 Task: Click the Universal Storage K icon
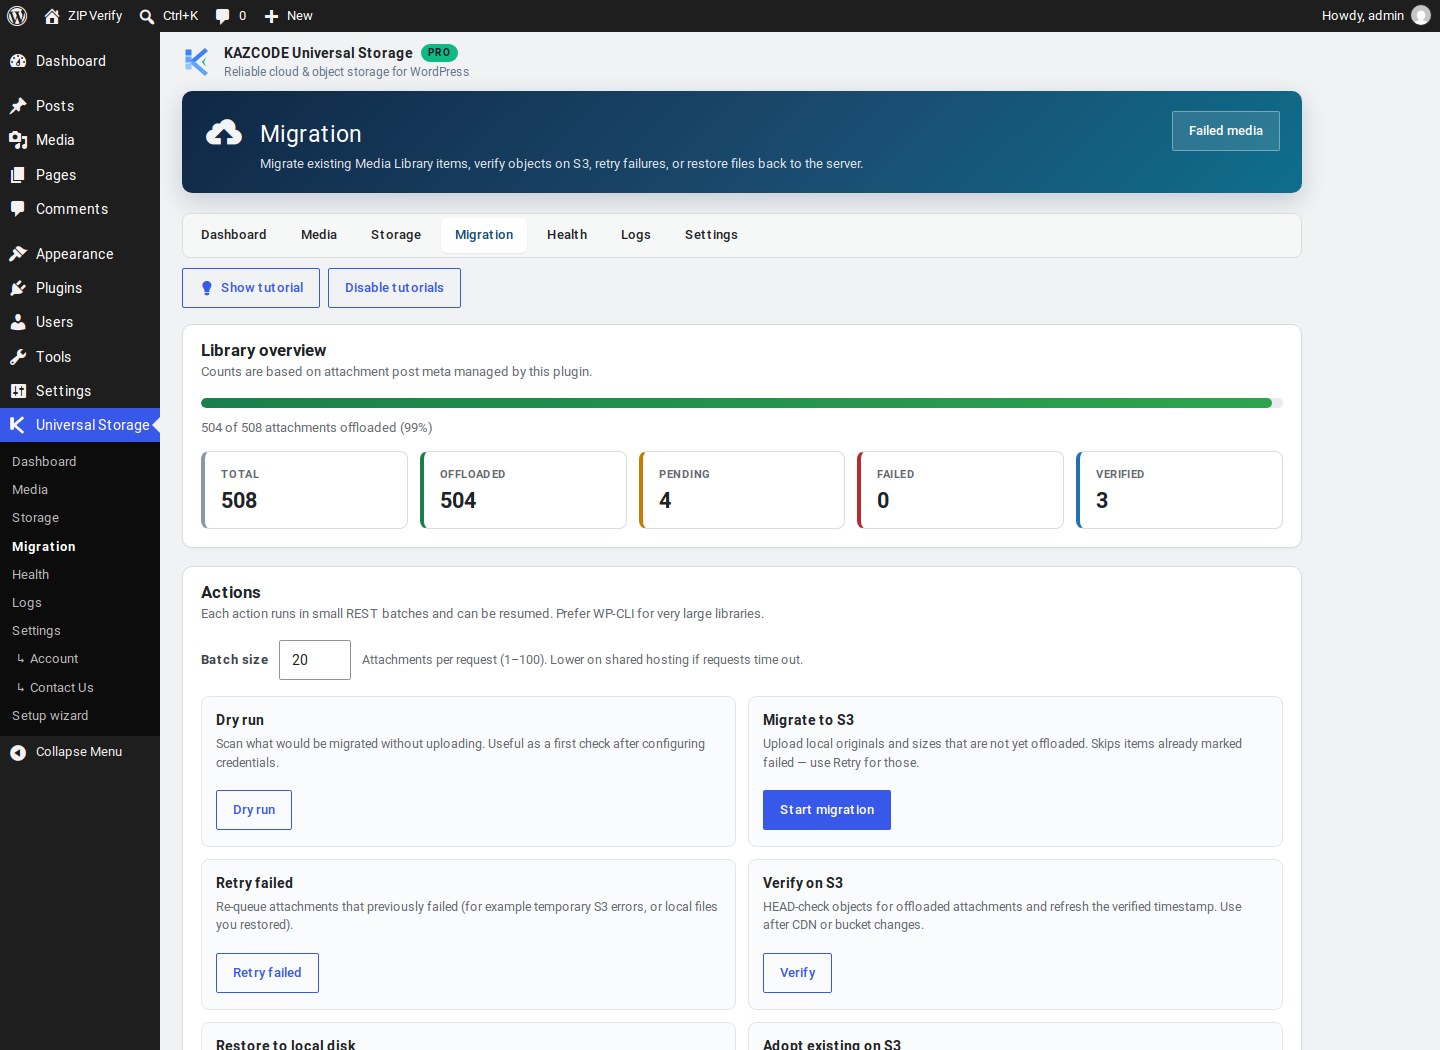coord(18,425)
